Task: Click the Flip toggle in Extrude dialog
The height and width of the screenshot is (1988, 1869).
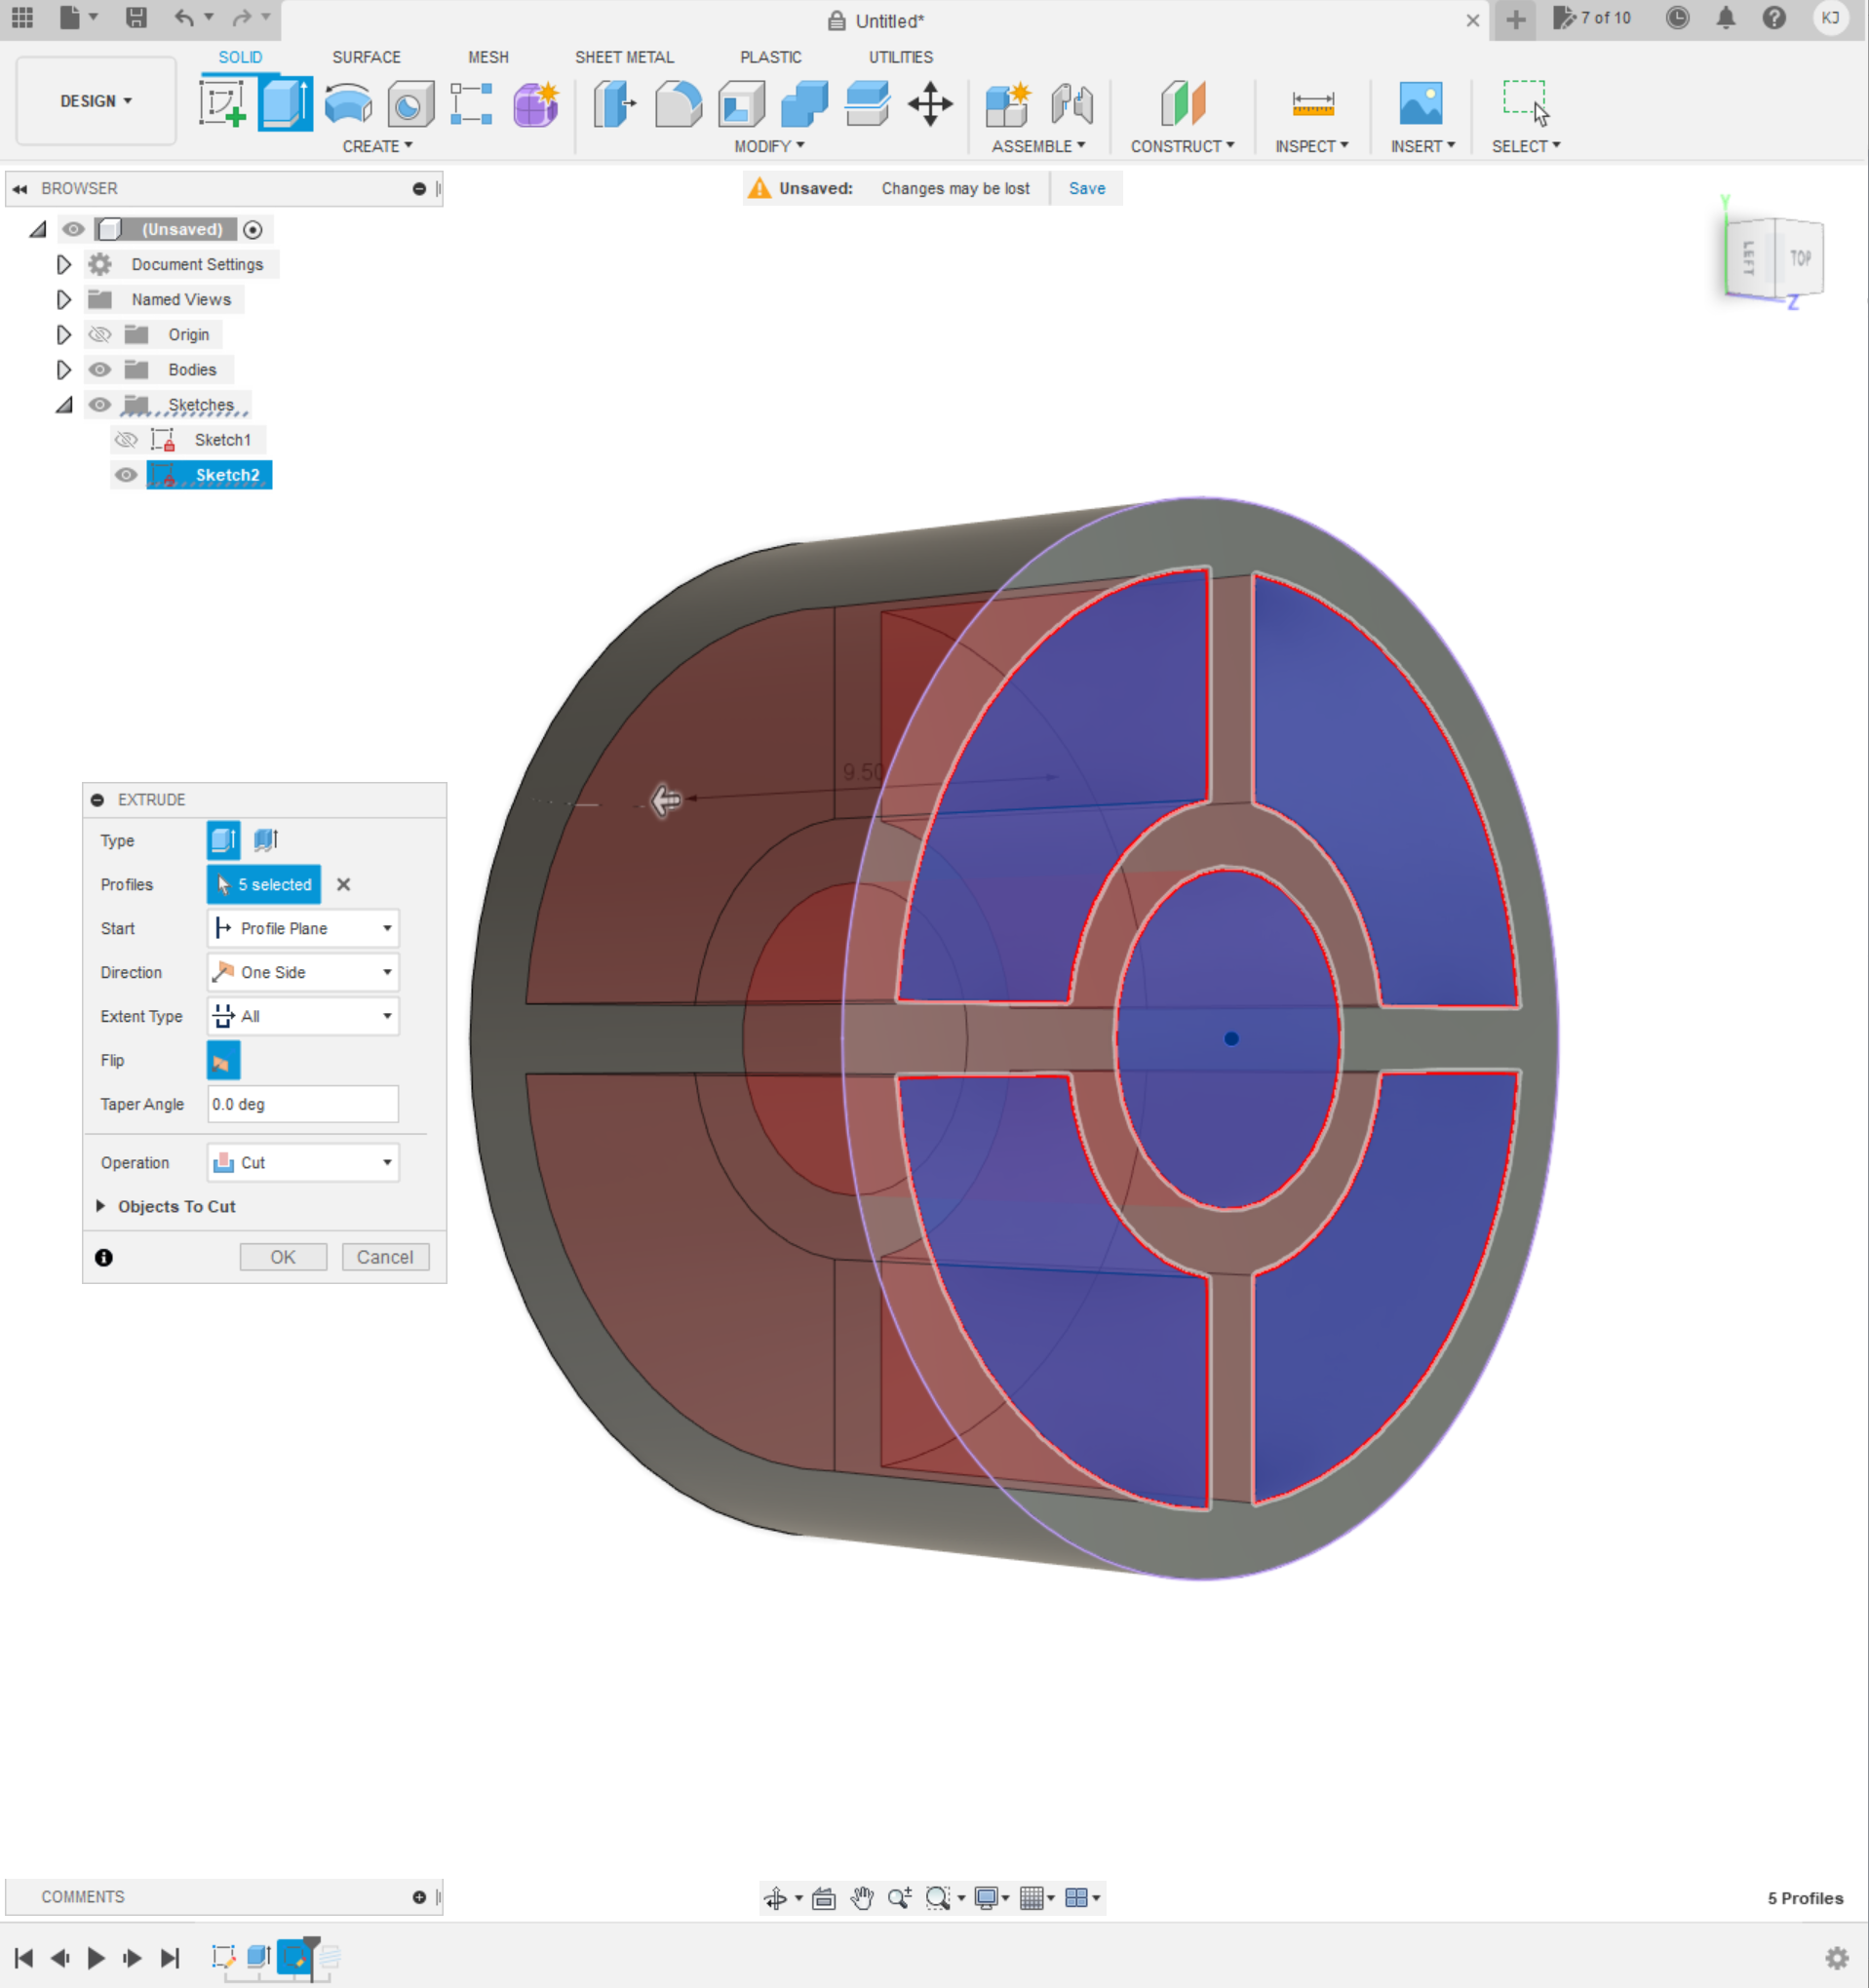Action: [222, 1060]
